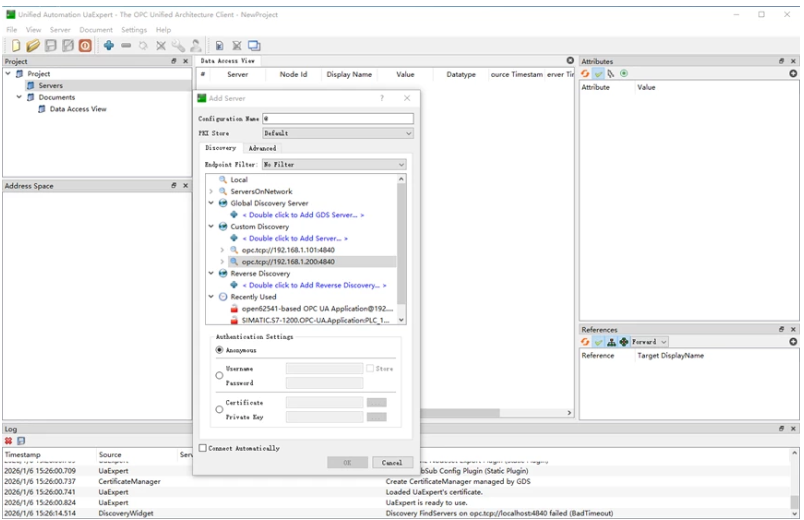Open the Endpoint Filter dropdown
The width and height of the screenshot is (804, 520).
[x=334, y=164]
